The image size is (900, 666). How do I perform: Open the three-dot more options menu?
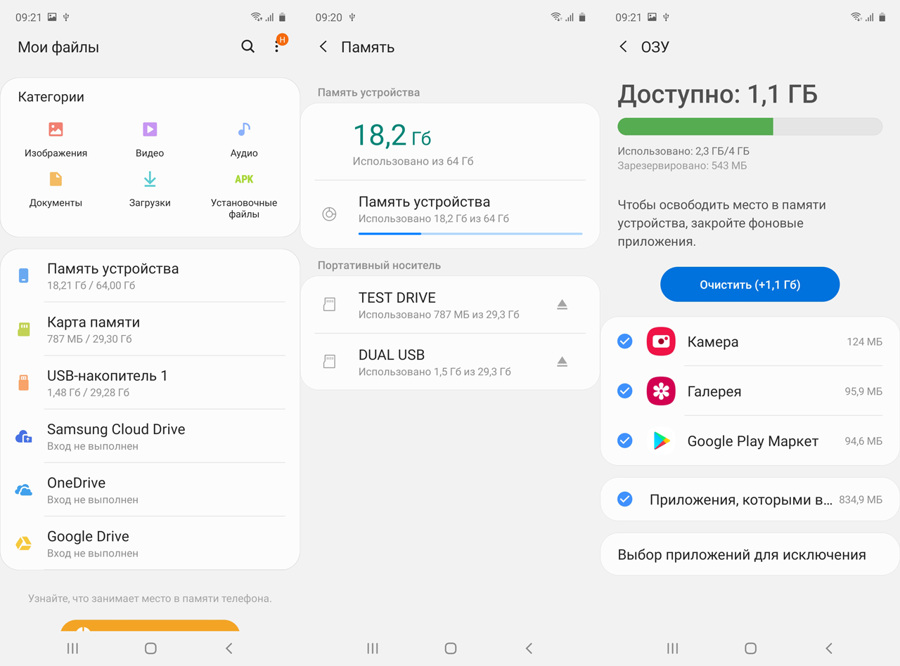click(278, 47)
